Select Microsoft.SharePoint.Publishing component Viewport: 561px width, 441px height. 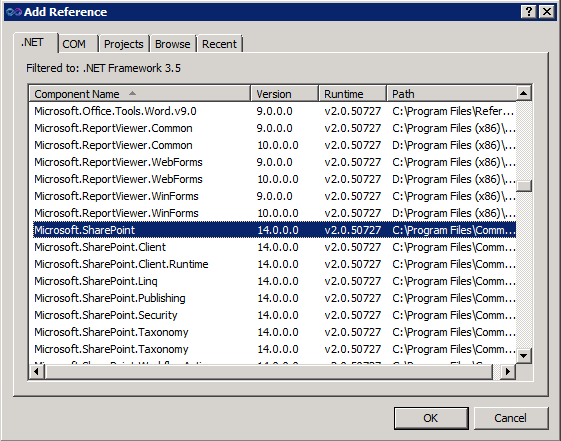273,298
